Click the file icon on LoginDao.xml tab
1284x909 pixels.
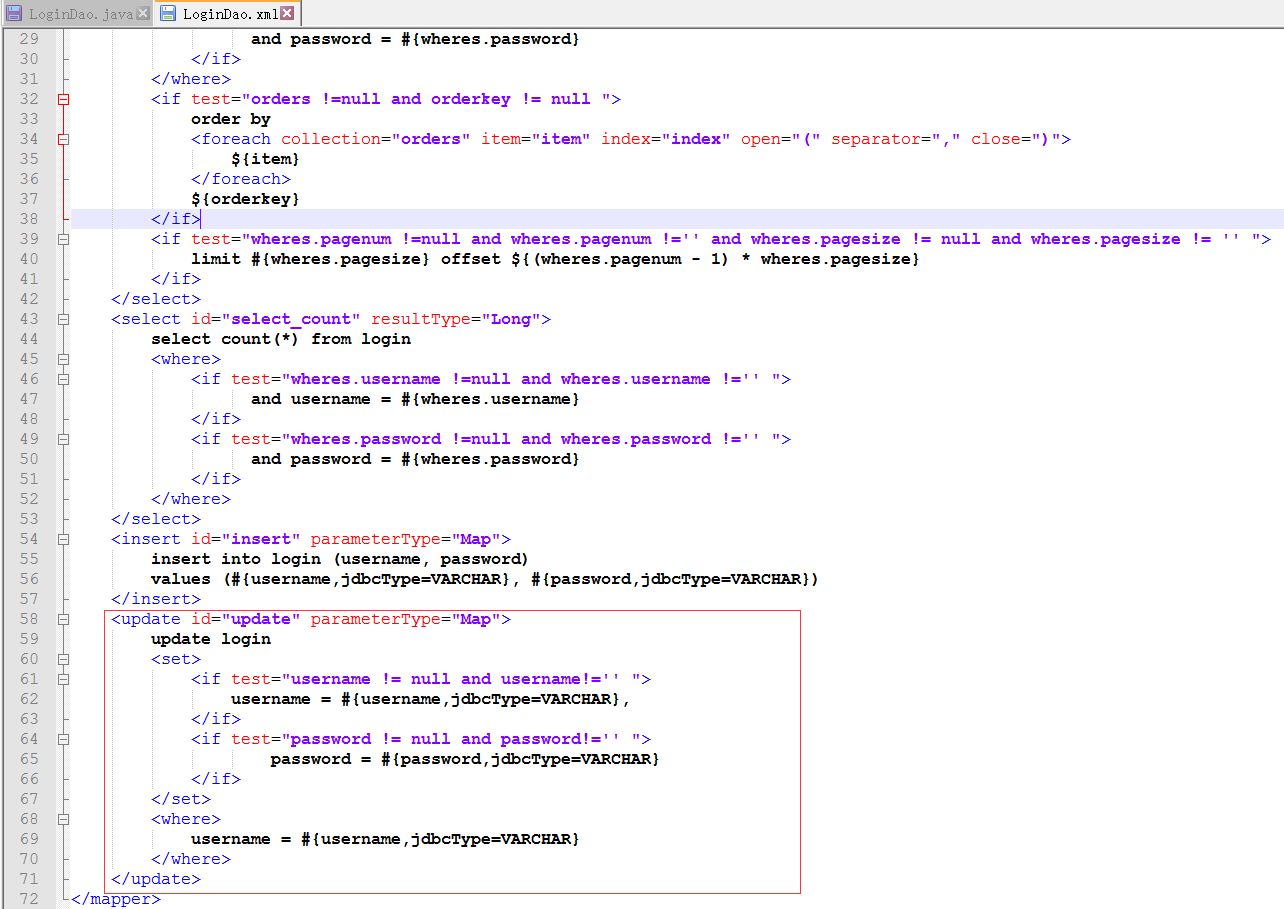[167, 14]
